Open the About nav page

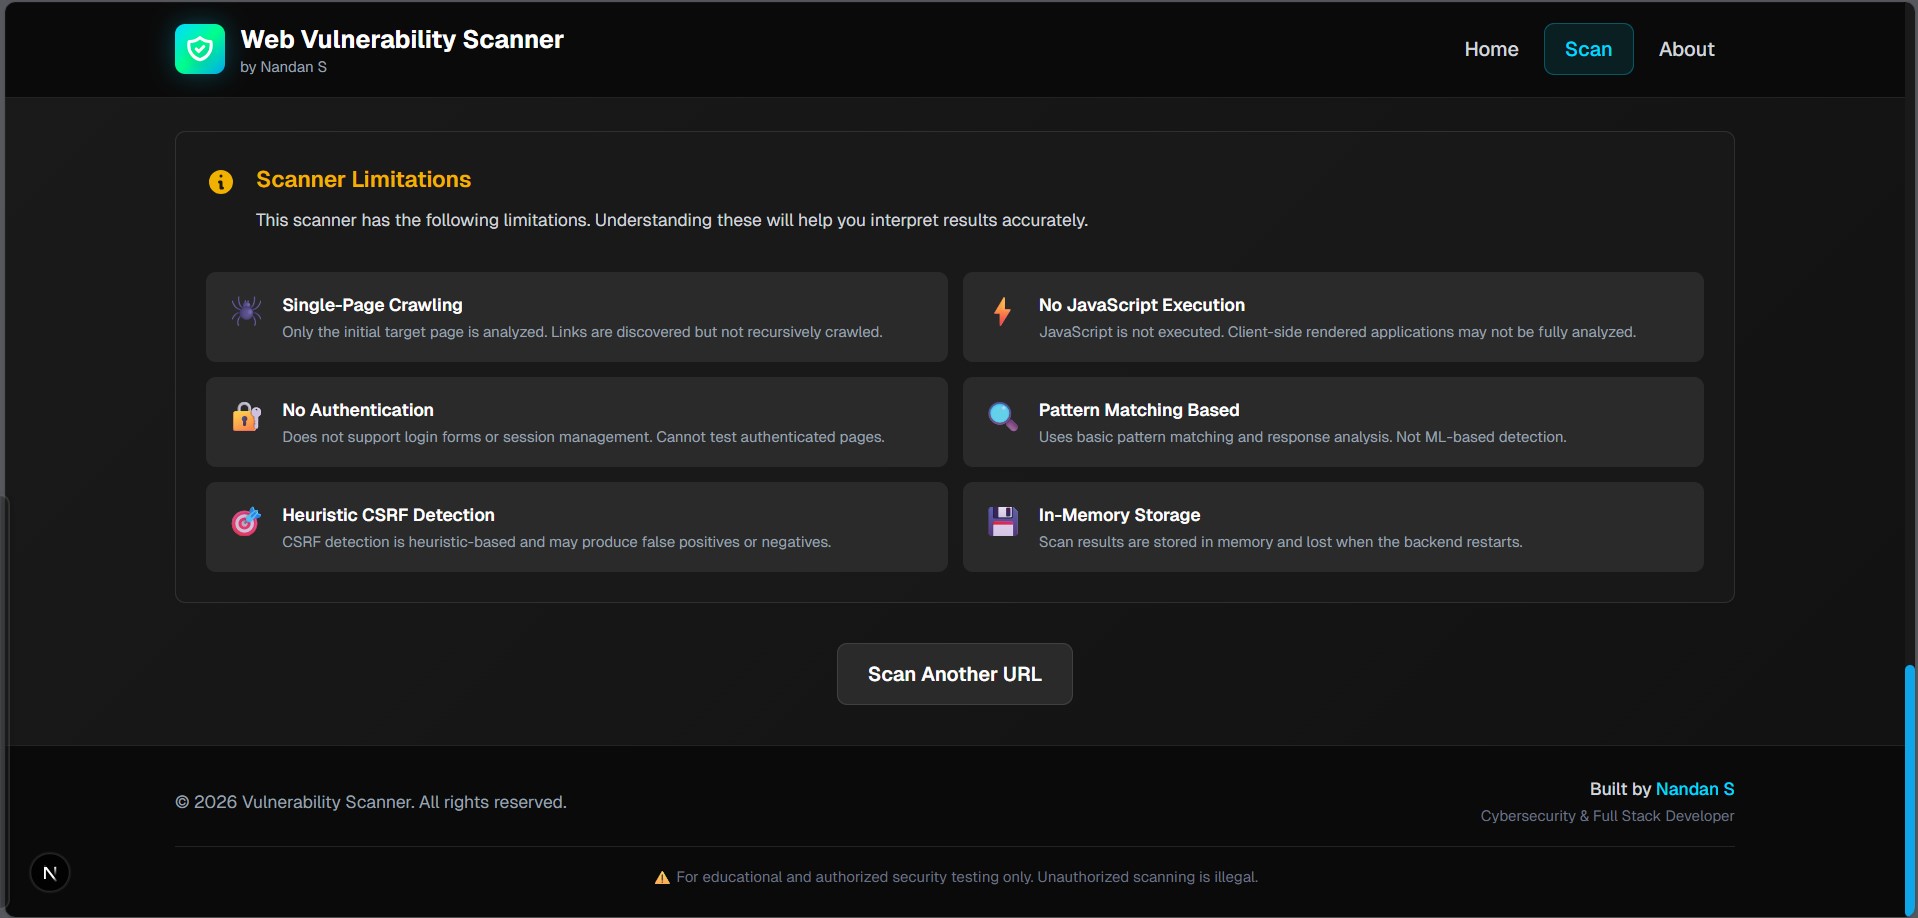point(1686,49)
